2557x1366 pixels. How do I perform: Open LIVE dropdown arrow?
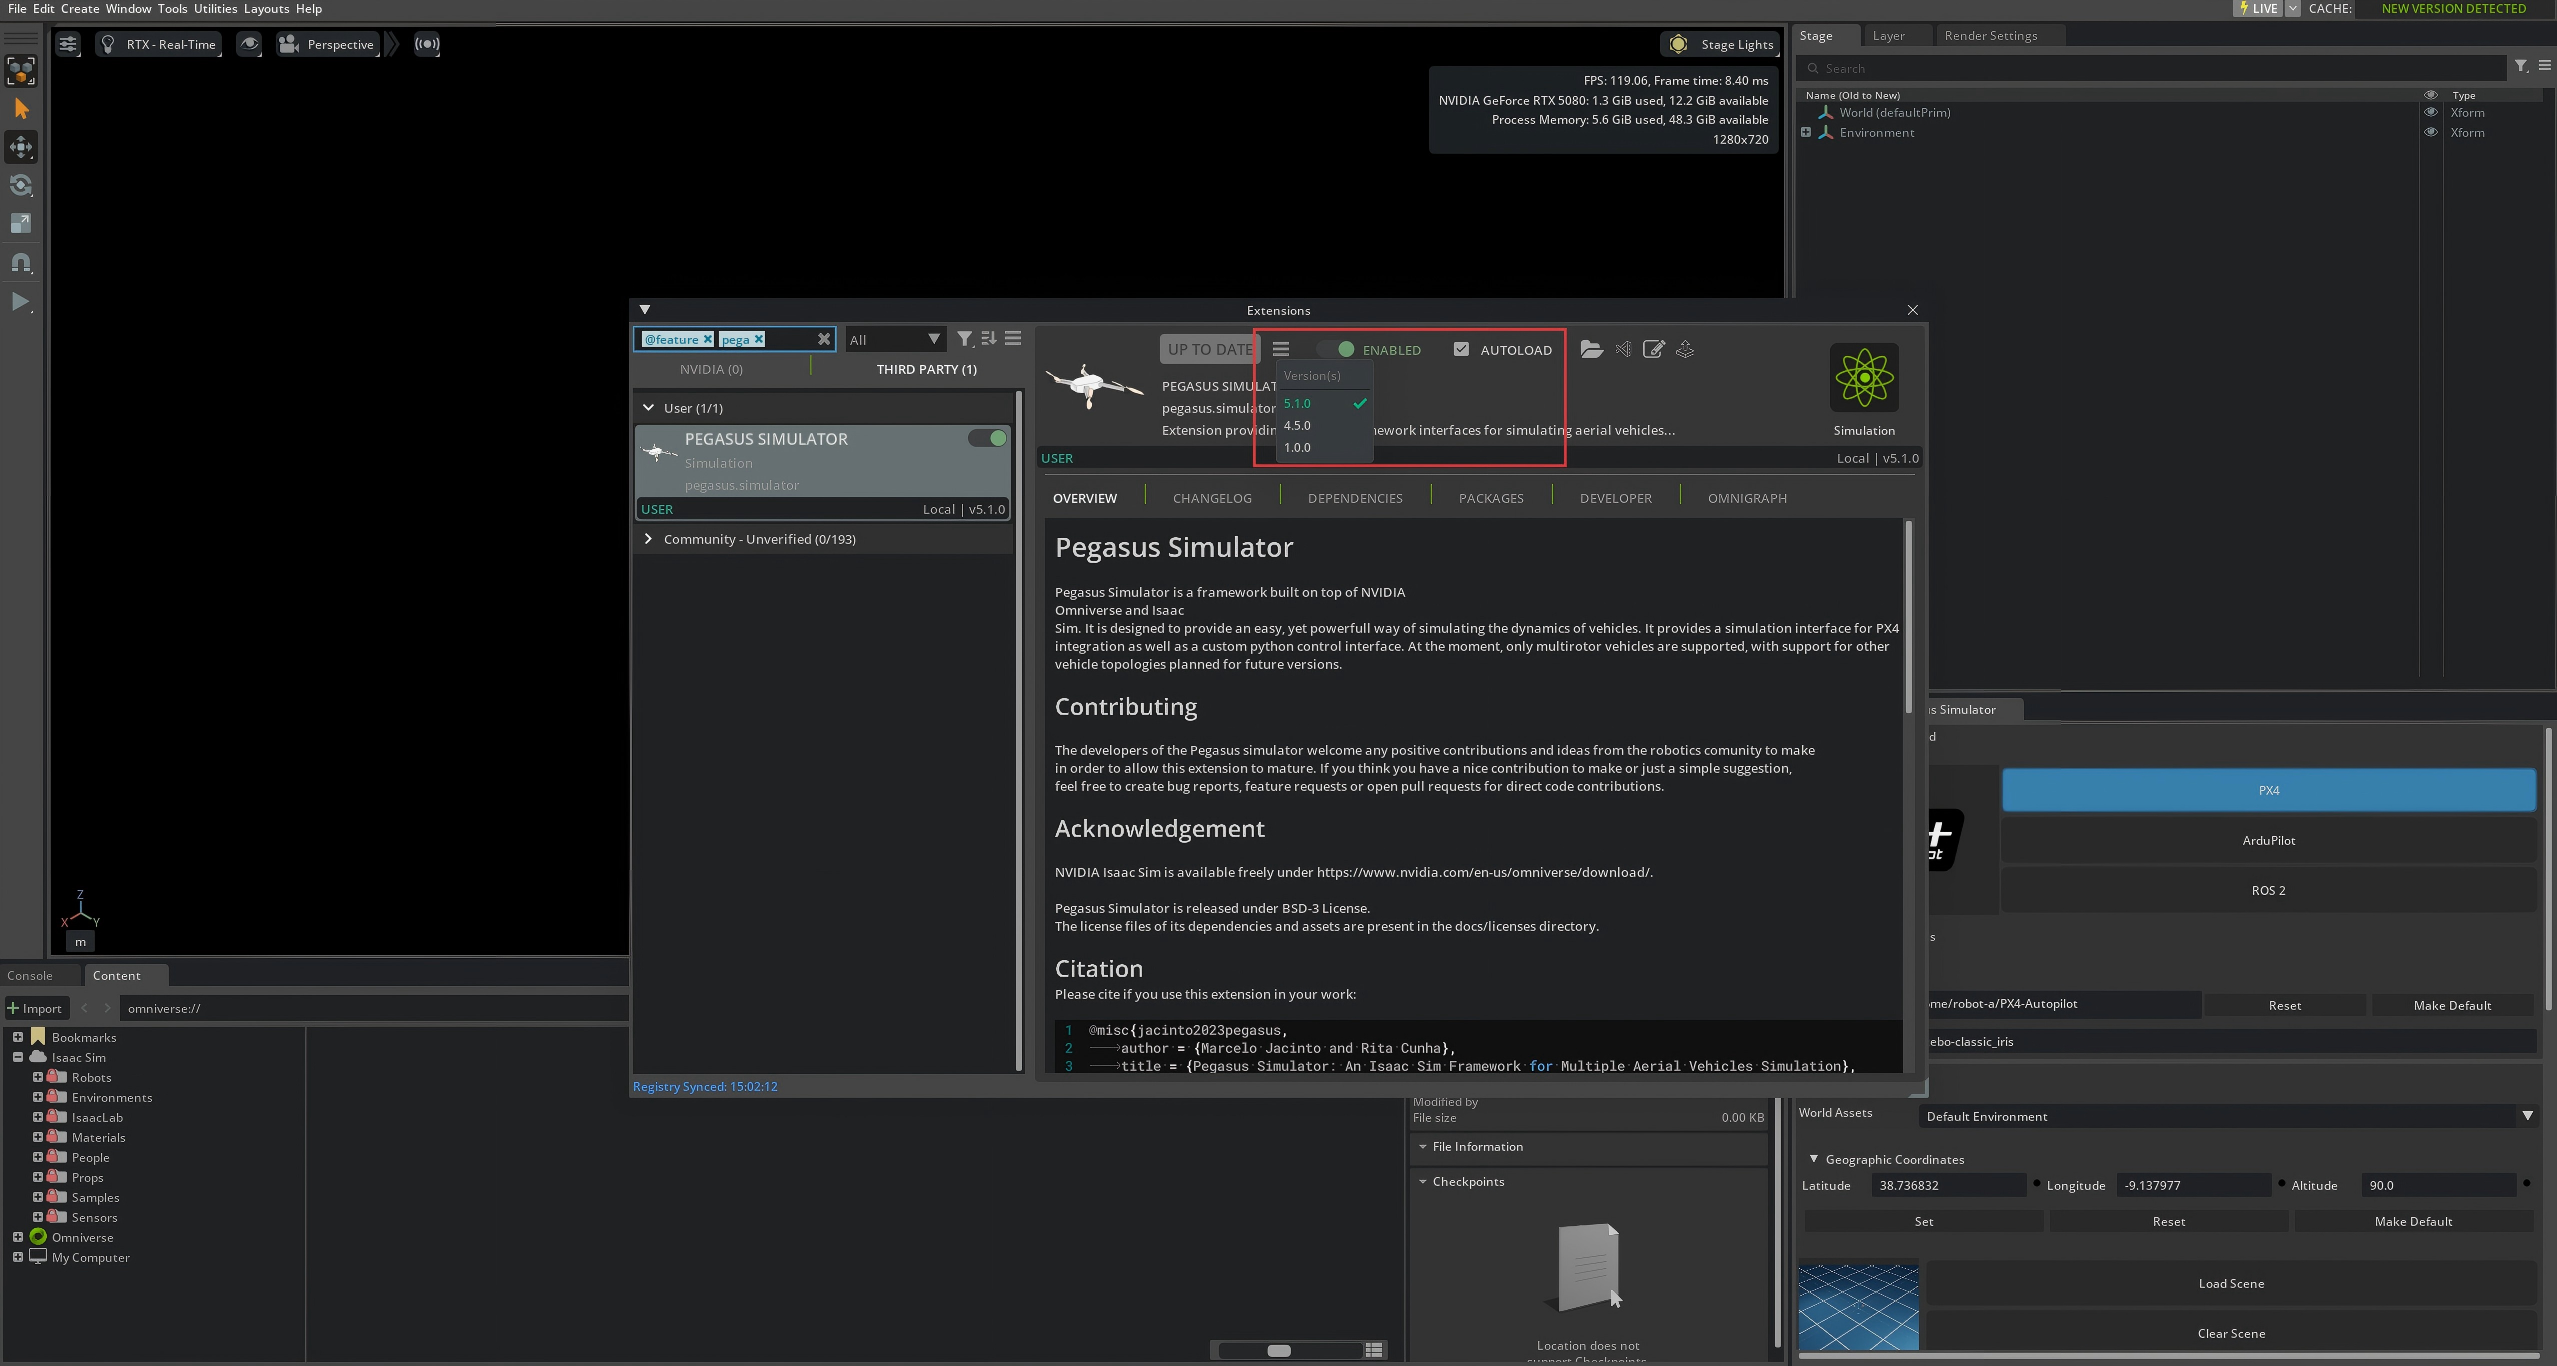click(x=2292, y=8)
